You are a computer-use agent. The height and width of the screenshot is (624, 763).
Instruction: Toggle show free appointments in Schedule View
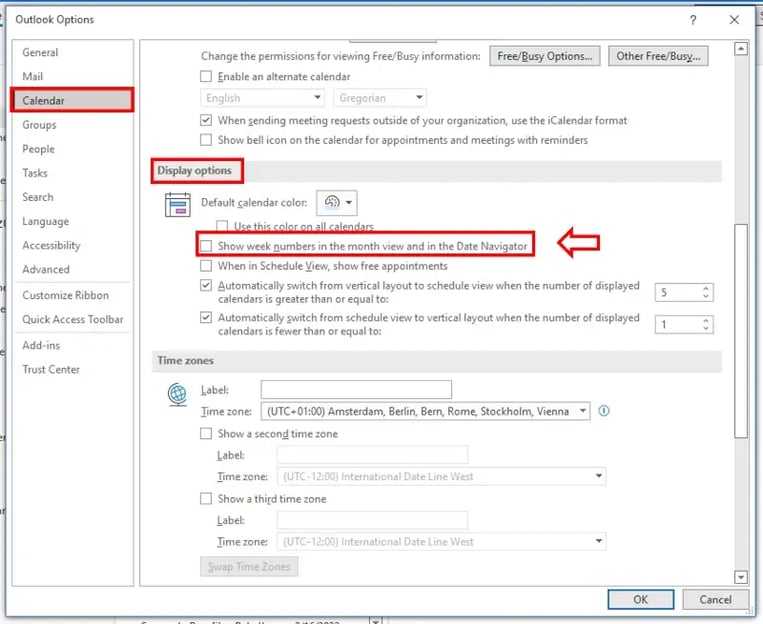(206, 266)
